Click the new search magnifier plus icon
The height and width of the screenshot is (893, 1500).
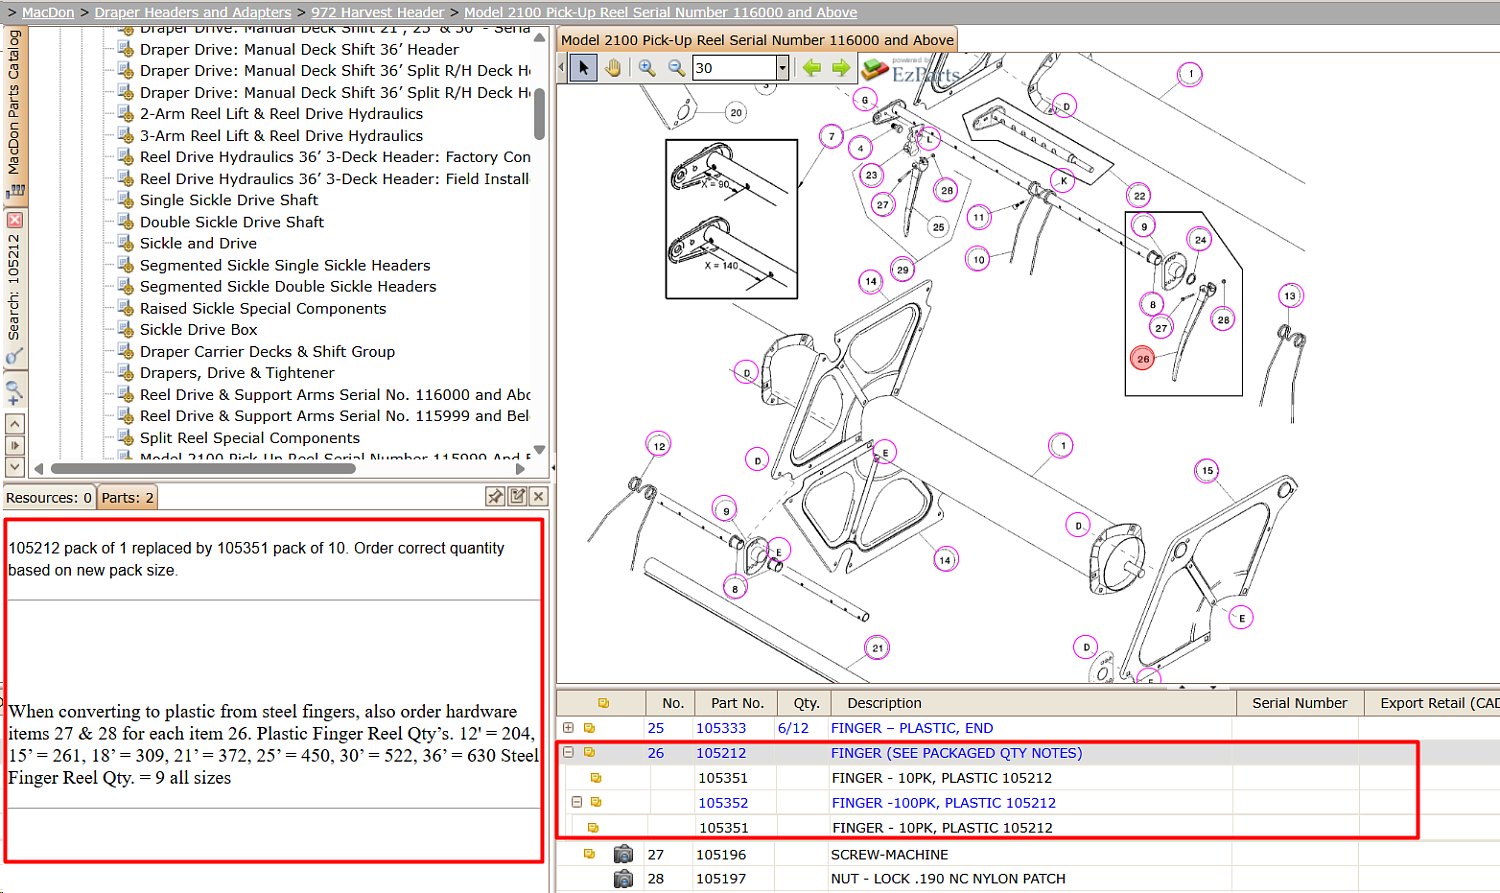tap(14, 393)
